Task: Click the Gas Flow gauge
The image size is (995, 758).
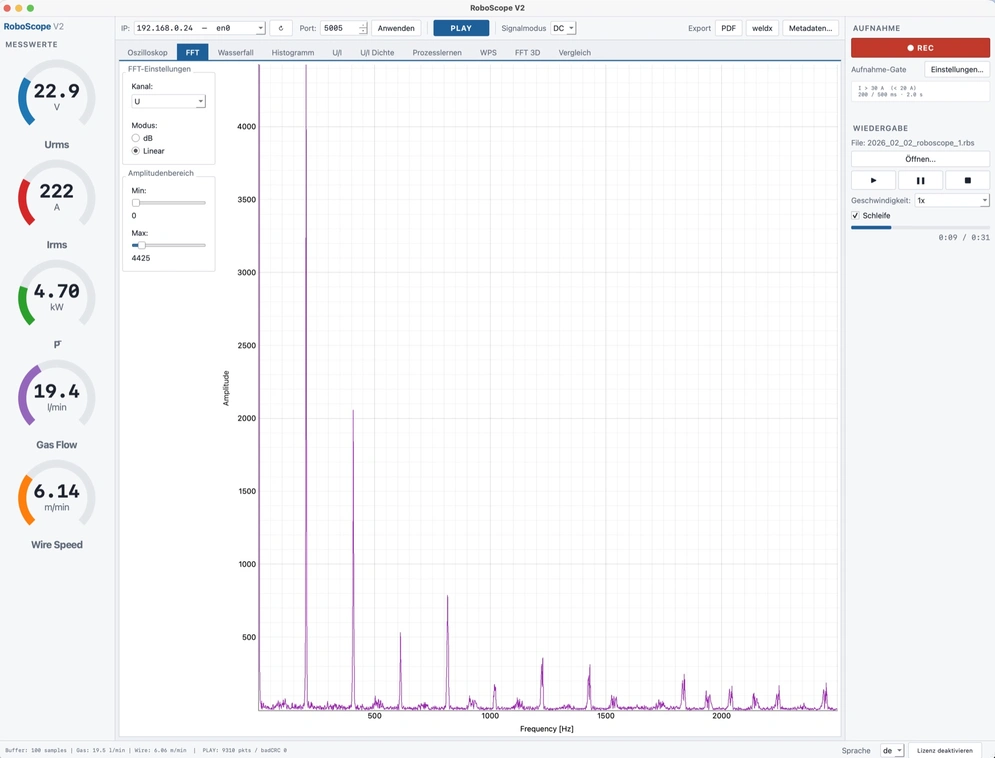Action: point(56,395)
